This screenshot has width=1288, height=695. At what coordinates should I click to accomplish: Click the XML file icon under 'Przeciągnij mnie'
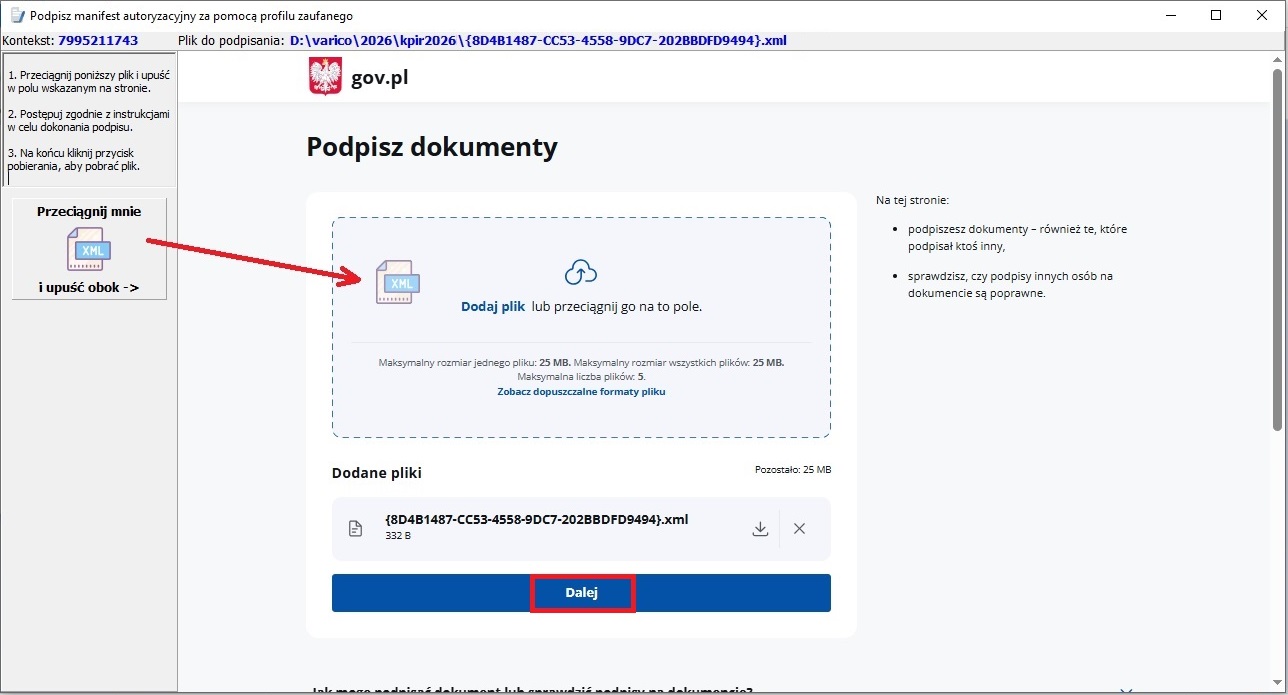89,249
